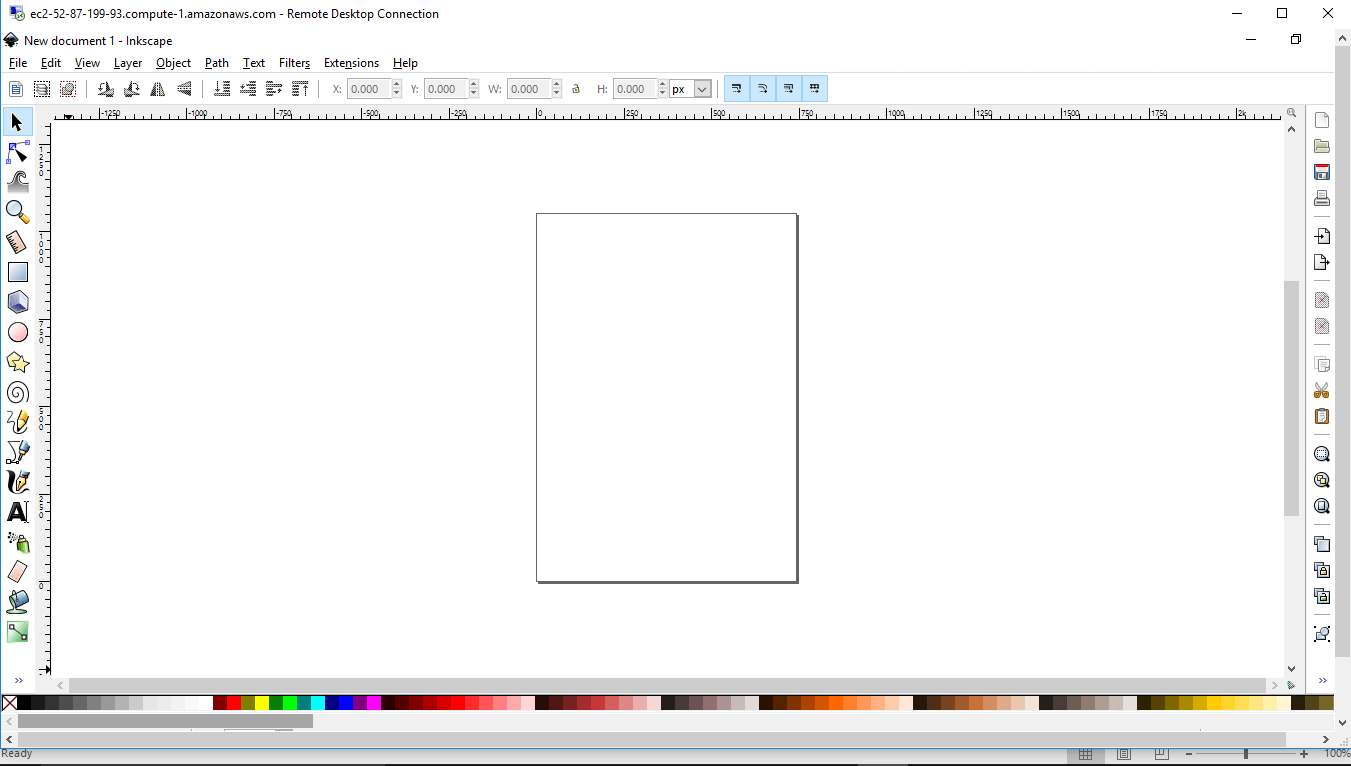Toggle moving patterns along with objects
The image size is (1351, 766).
(x=815, y=89)
